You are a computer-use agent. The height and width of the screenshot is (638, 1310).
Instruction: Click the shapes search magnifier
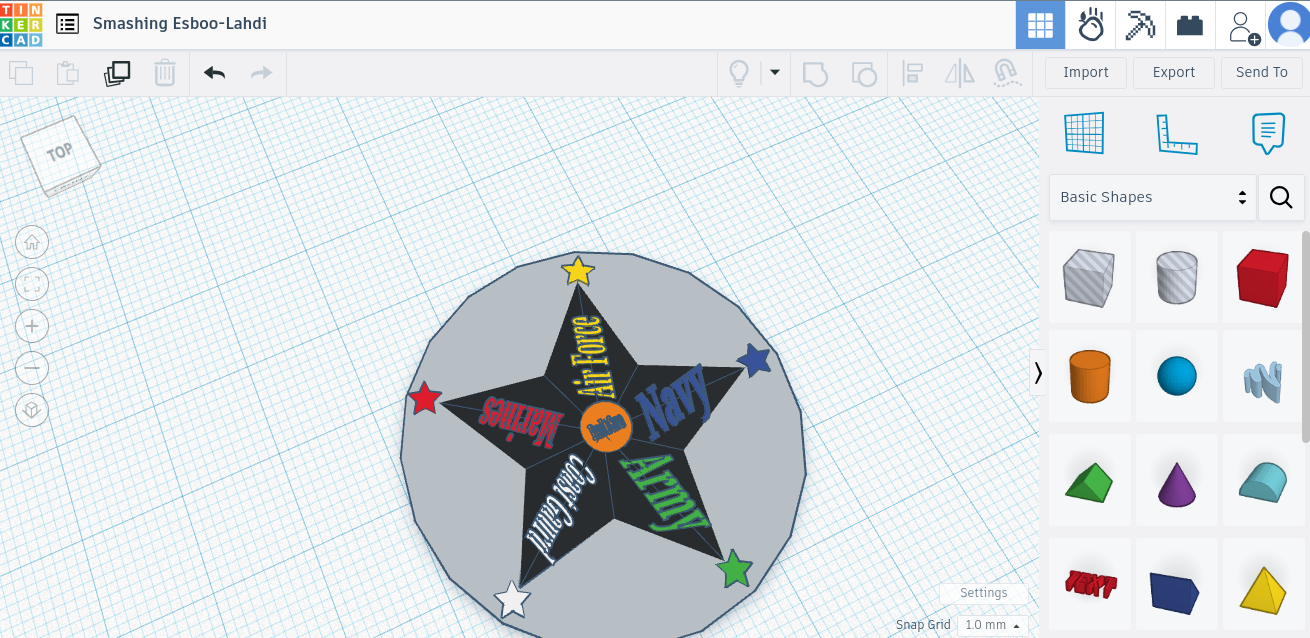tap(1281, 197)
